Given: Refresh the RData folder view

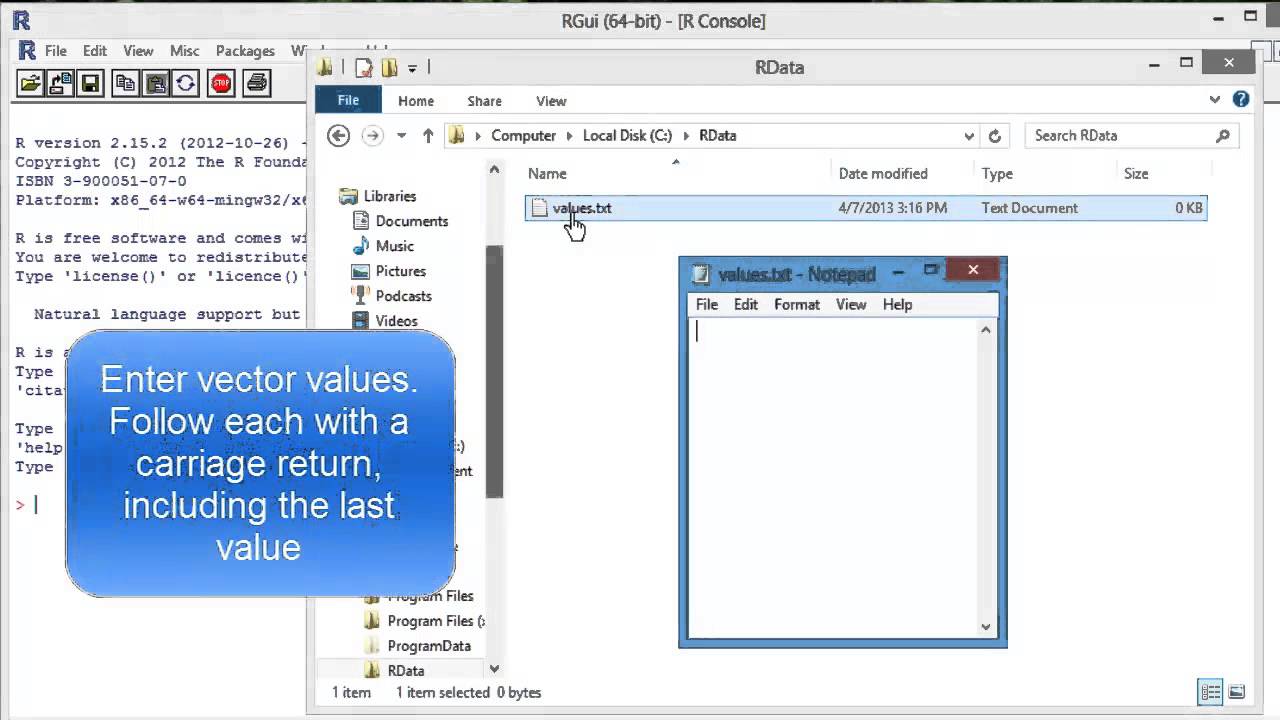Looking at the screenshot, I should coord(995,135).
